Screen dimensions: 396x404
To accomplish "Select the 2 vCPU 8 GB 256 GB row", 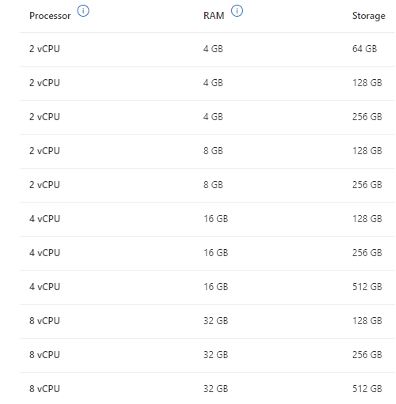I will click(x=207, y=185).
